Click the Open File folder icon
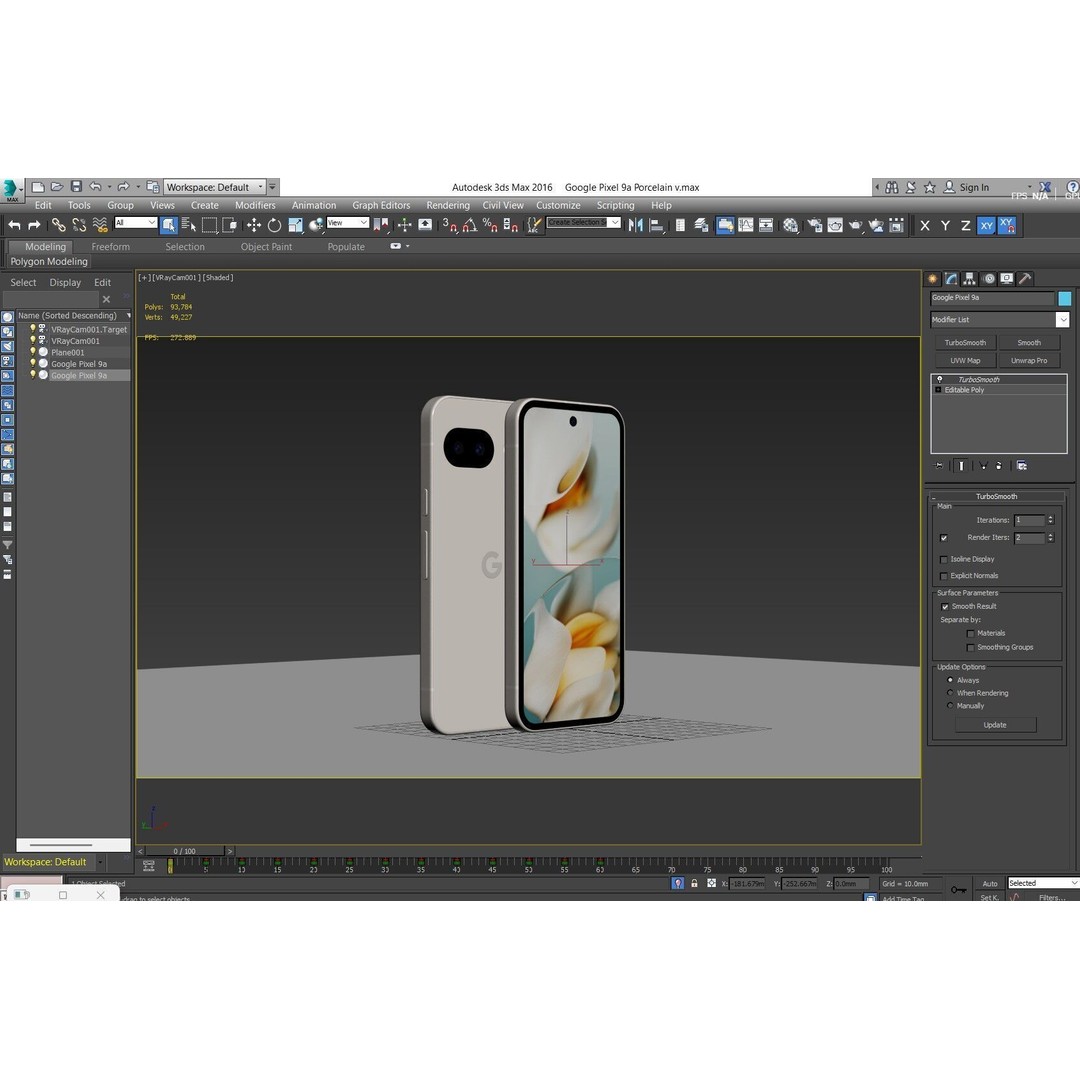The width and height of the screenshot is (1080, 1080). (x=57, y=187)
